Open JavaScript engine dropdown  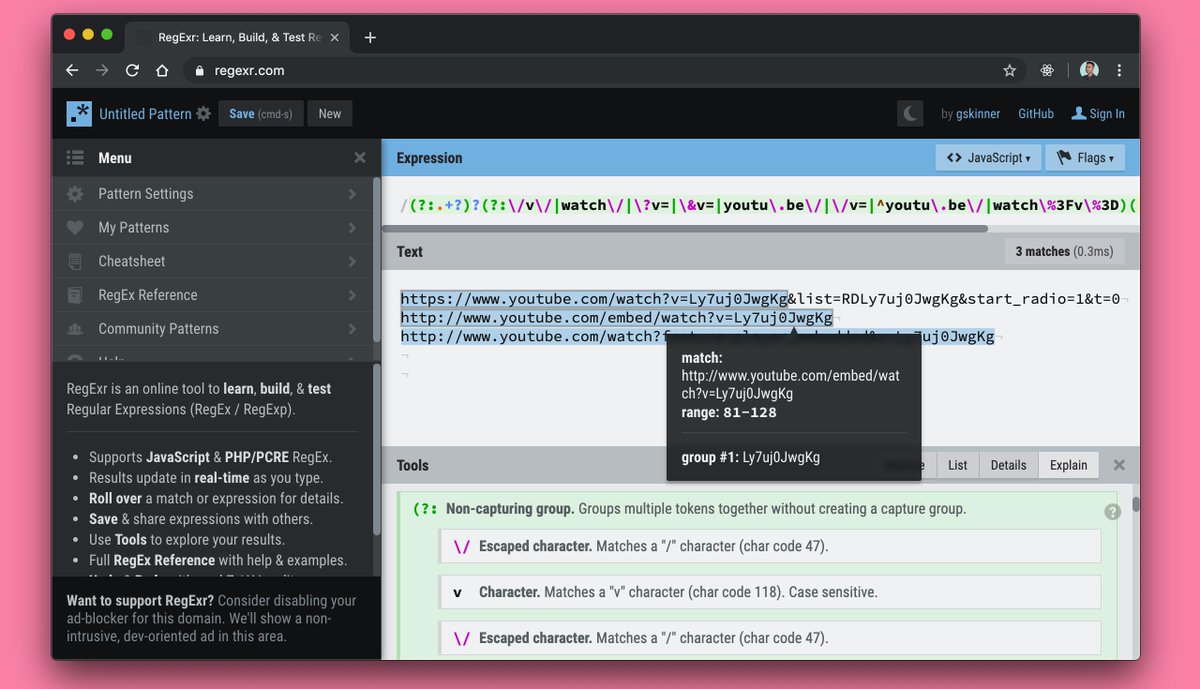[x=988, y=158]
